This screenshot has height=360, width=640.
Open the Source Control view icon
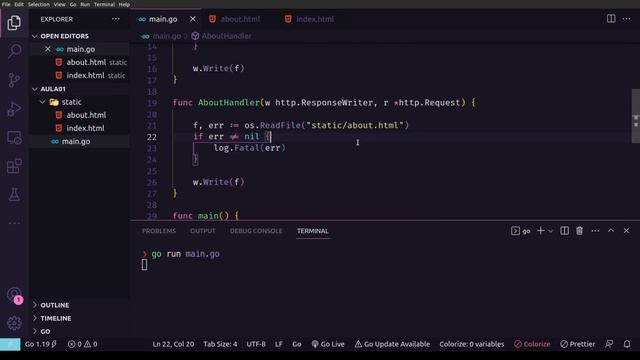coord(14,80)
